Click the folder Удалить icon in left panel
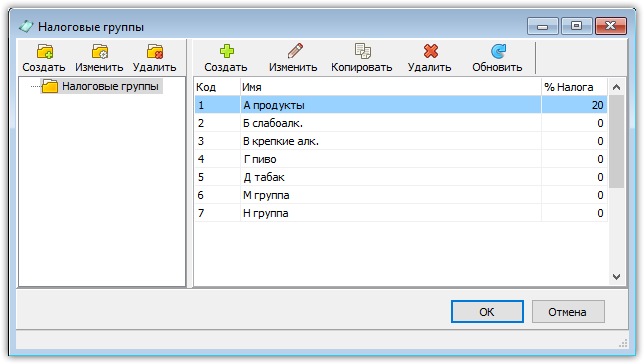 point(155,52)
